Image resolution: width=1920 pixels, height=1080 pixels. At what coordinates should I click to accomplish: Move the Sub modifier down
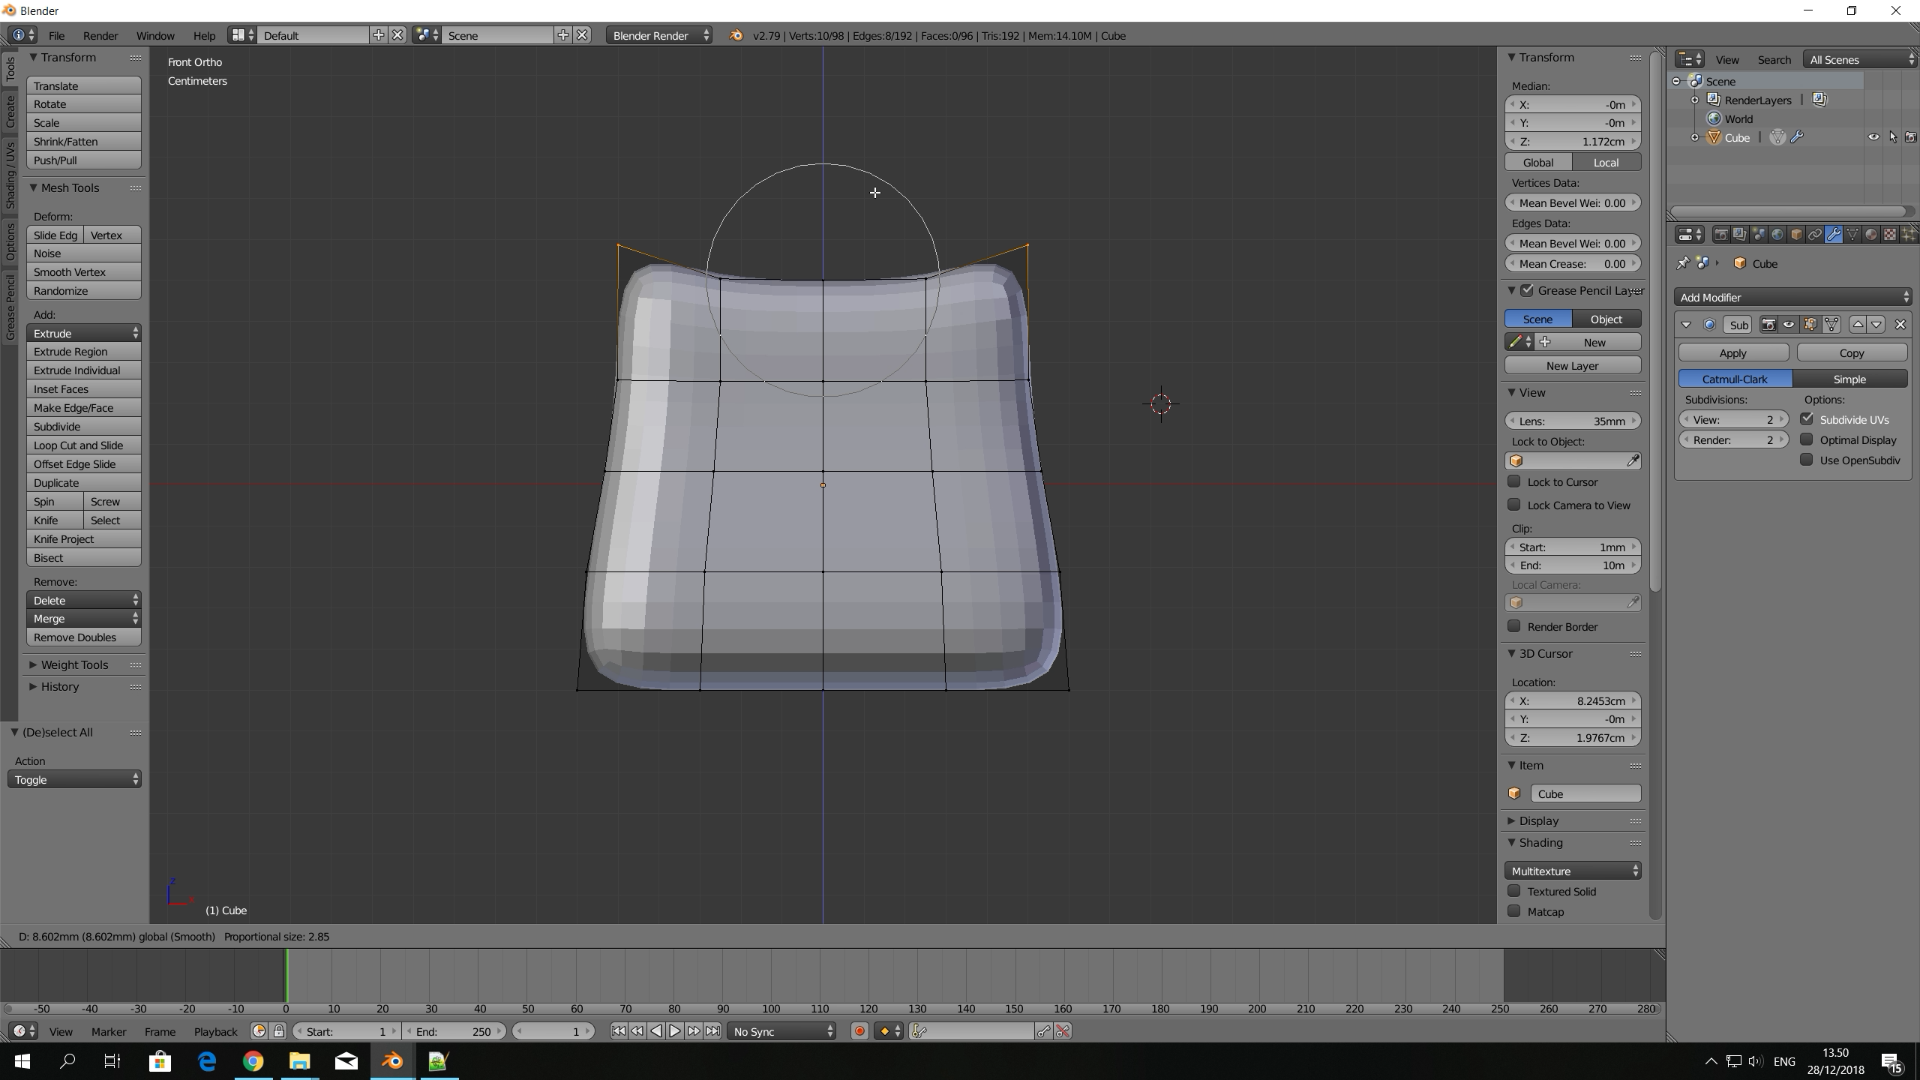1876,324
